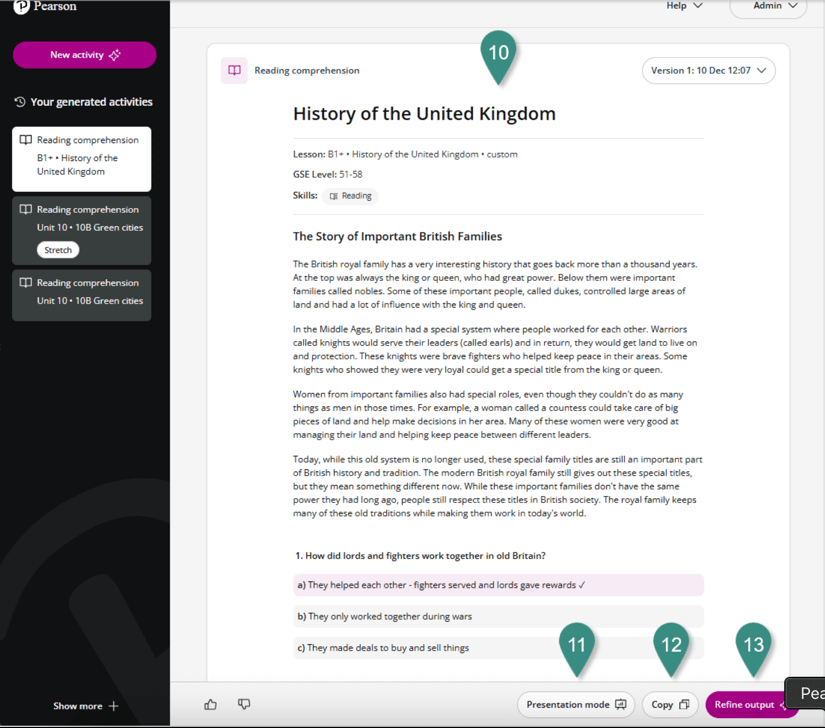825x728 pixels.
Task: Click the copy icon inside the Copy button
Action: pos(684,704)
